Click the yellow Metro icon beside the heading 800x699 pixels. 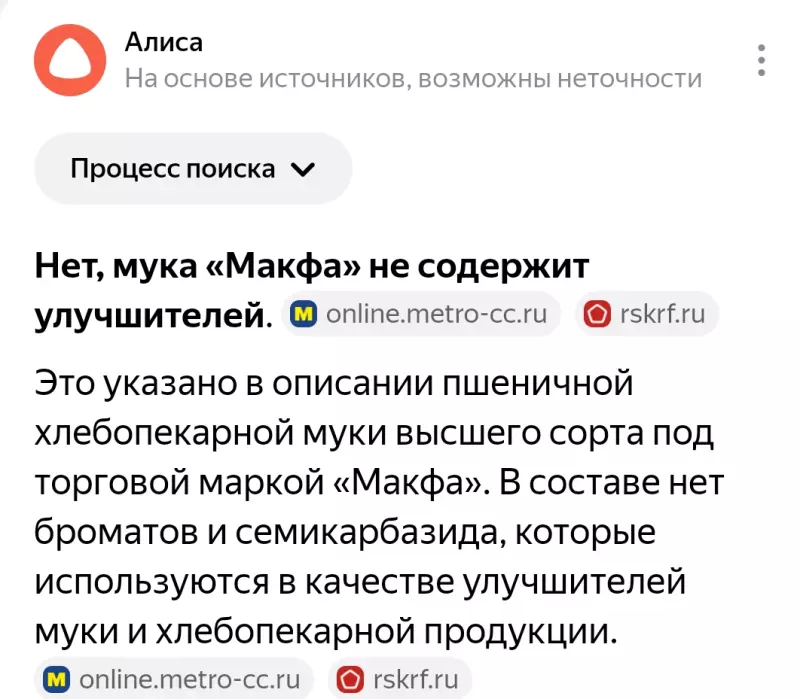coord(303,315)
